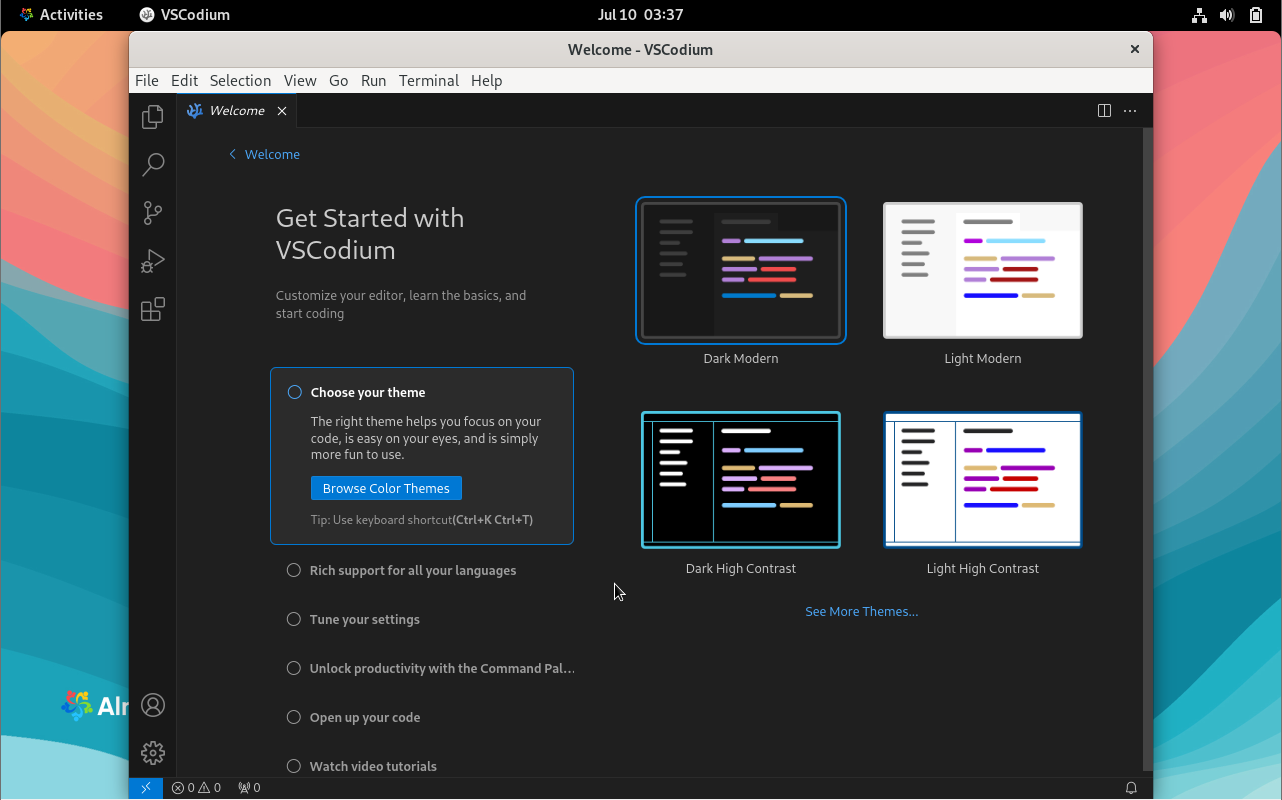Open the Run and Debug view
Image resolution: width=1282 pixels, height=800 pixels.
click(x=153, y=261)
